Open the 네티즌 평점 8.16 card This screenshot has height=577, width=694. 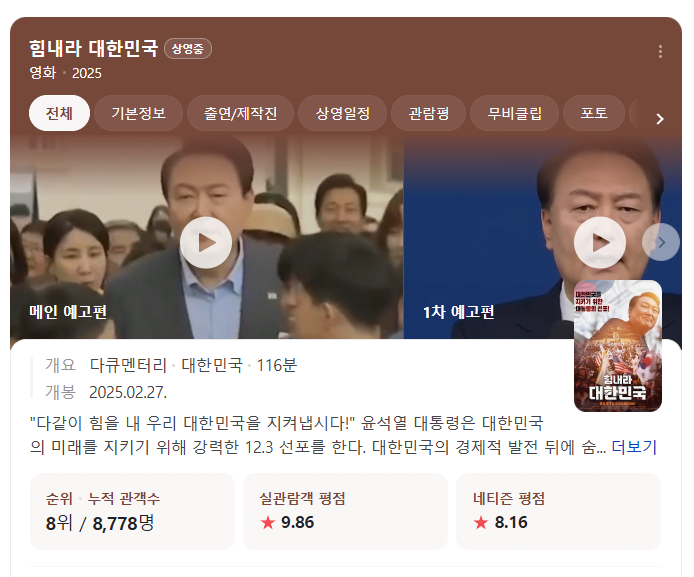[558, 511]
